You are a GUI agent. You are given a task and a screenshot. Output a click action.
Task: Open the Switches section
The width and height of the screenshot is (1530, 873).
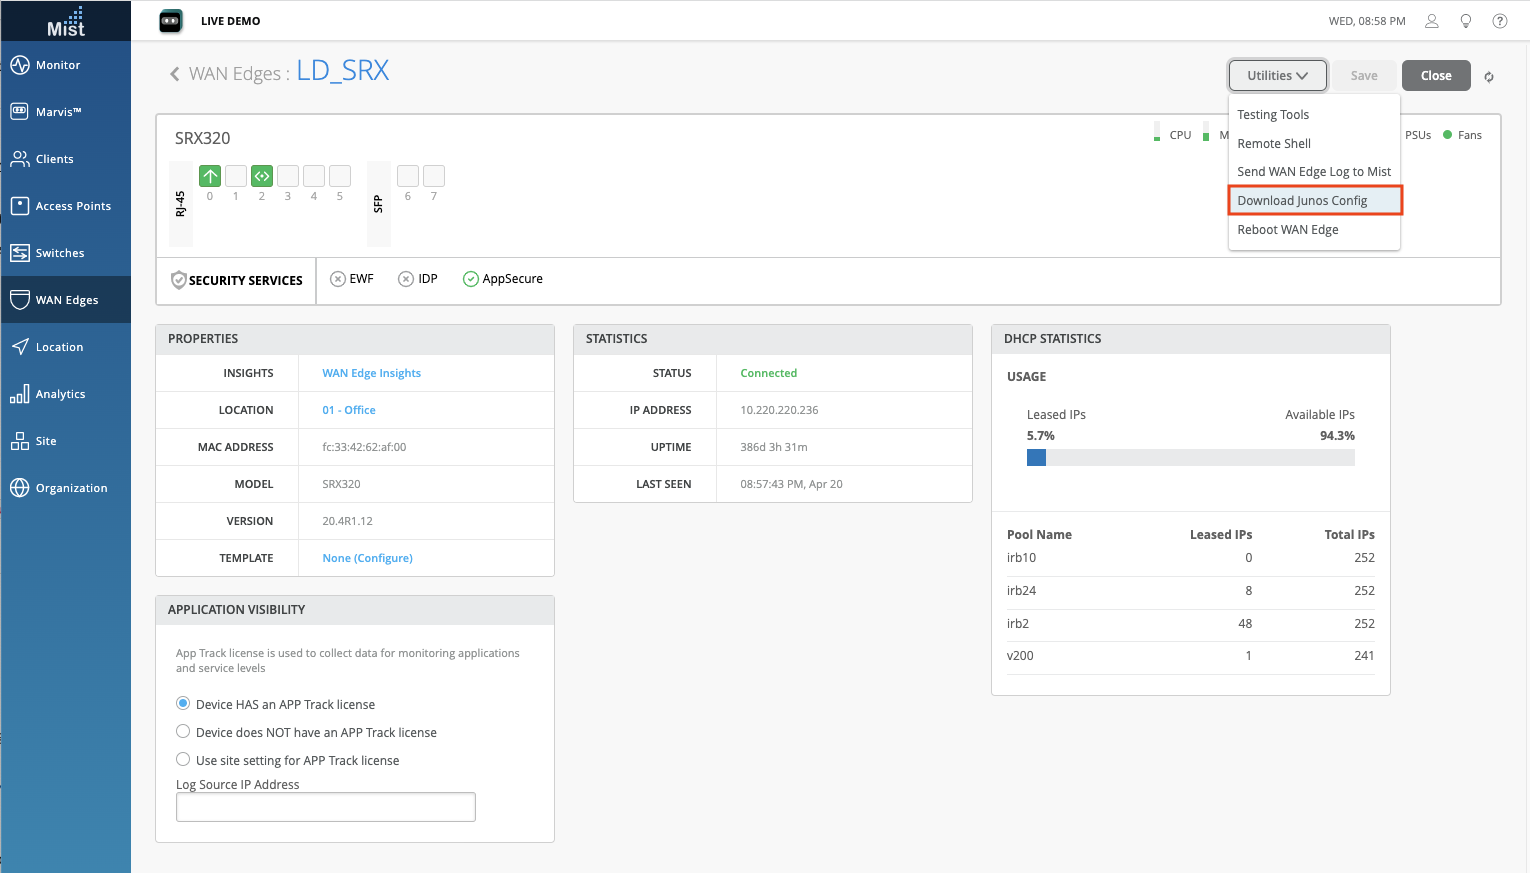pyautogui.click(x=59, y=253)
